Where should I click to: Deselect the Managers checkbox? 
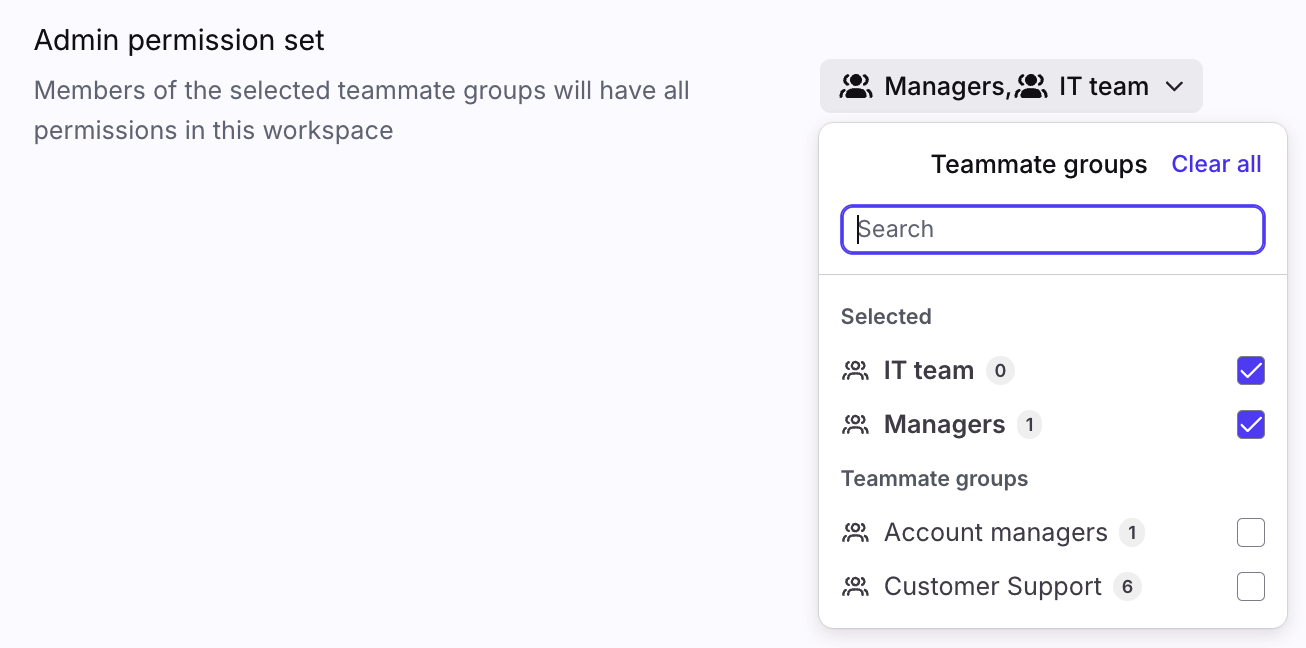pyautogui.click(x=1250, y=425)
